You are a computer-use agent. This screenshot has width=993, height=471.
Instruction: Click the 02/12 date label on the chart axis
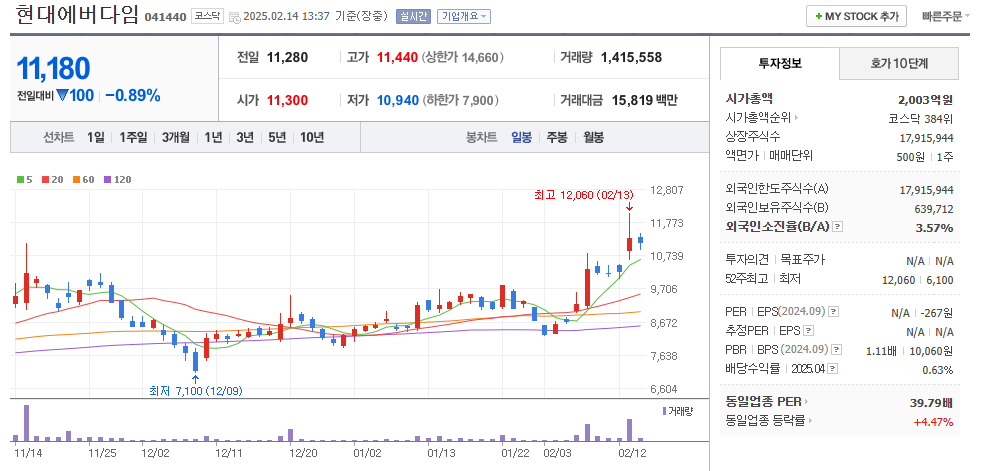[x=631, y=453]
